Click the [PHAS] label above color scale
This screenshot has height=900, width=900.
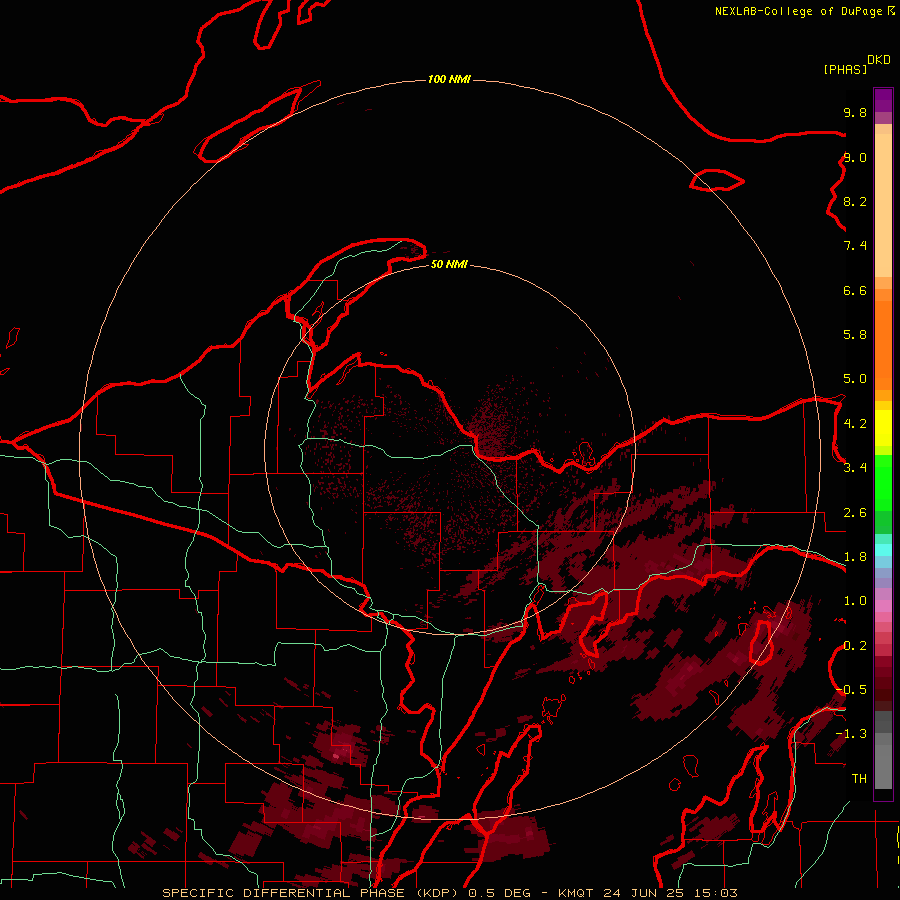point(845,69)
